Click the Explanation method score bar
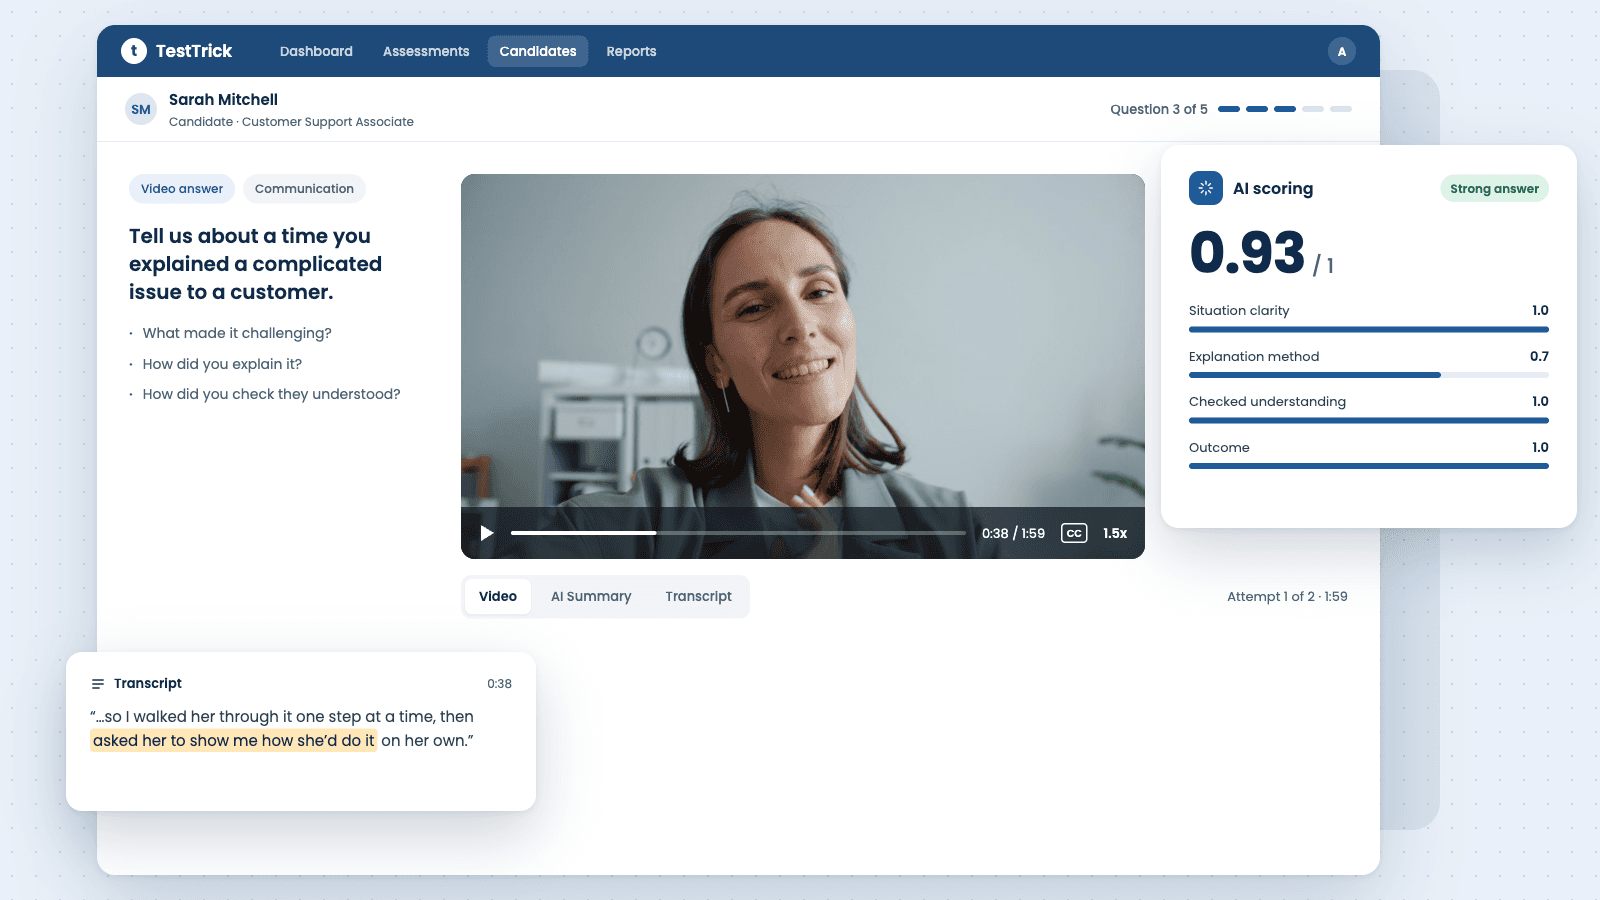Screen dimensions: 1600x900 (1369, 375)
